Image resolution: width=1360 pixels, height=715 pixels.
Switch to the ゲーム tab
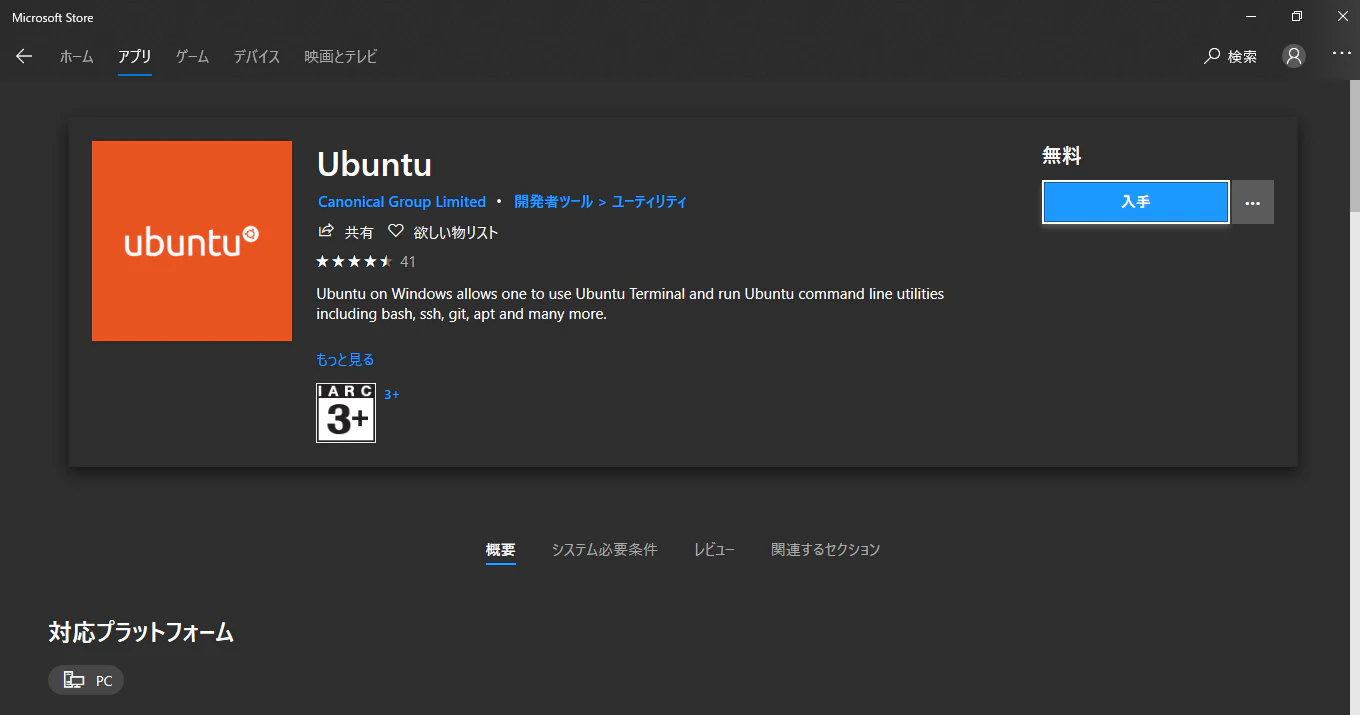pos(192,57)
